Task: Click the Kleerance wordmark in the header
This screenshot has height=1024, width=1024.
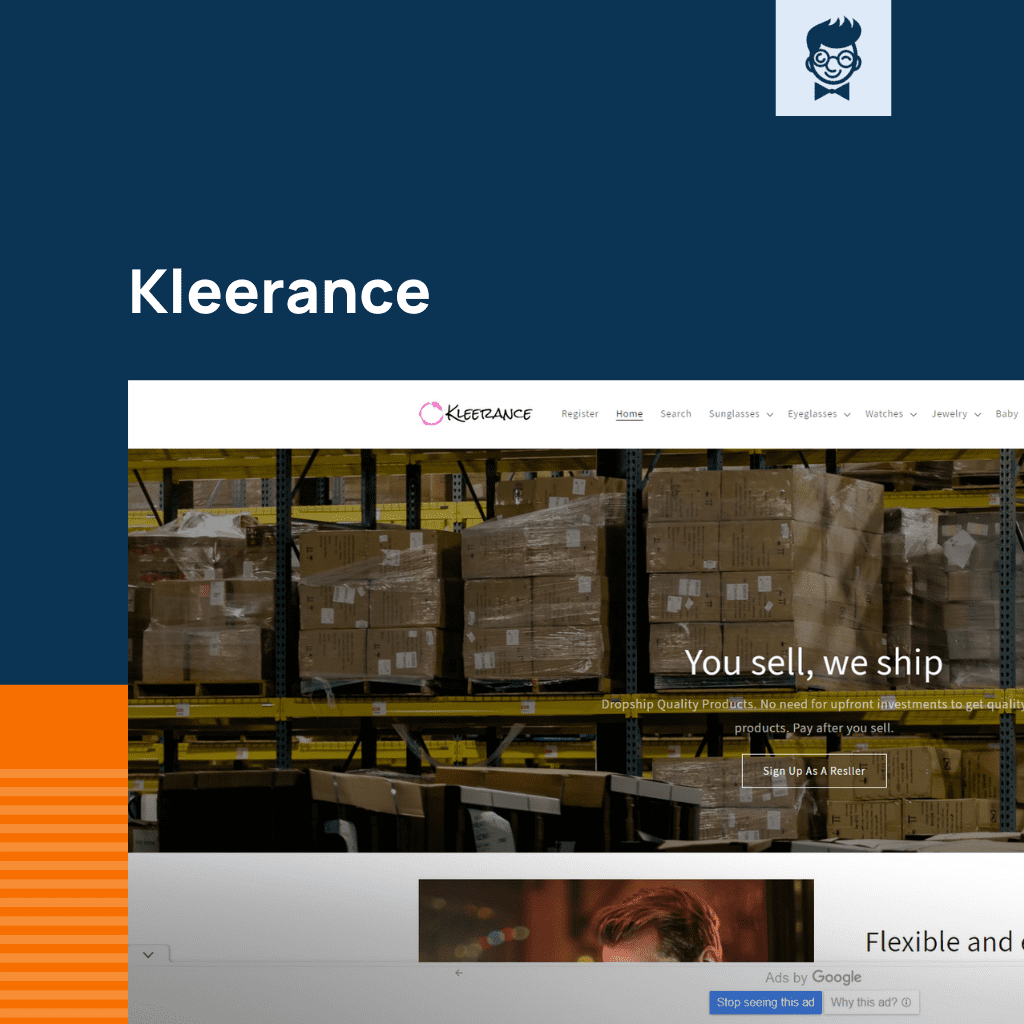Action: 487,413
